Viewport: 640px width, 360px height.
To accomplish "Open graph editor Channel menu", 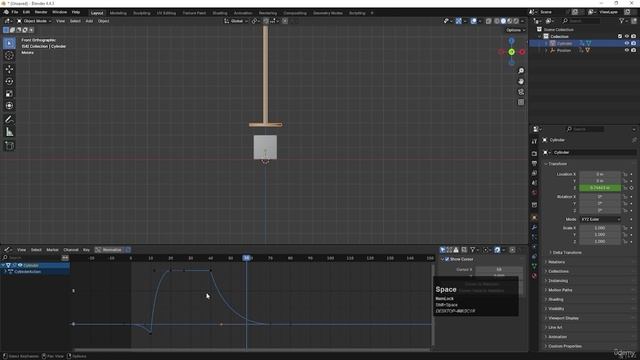I will pyautogui.click(x=71, y=250).
